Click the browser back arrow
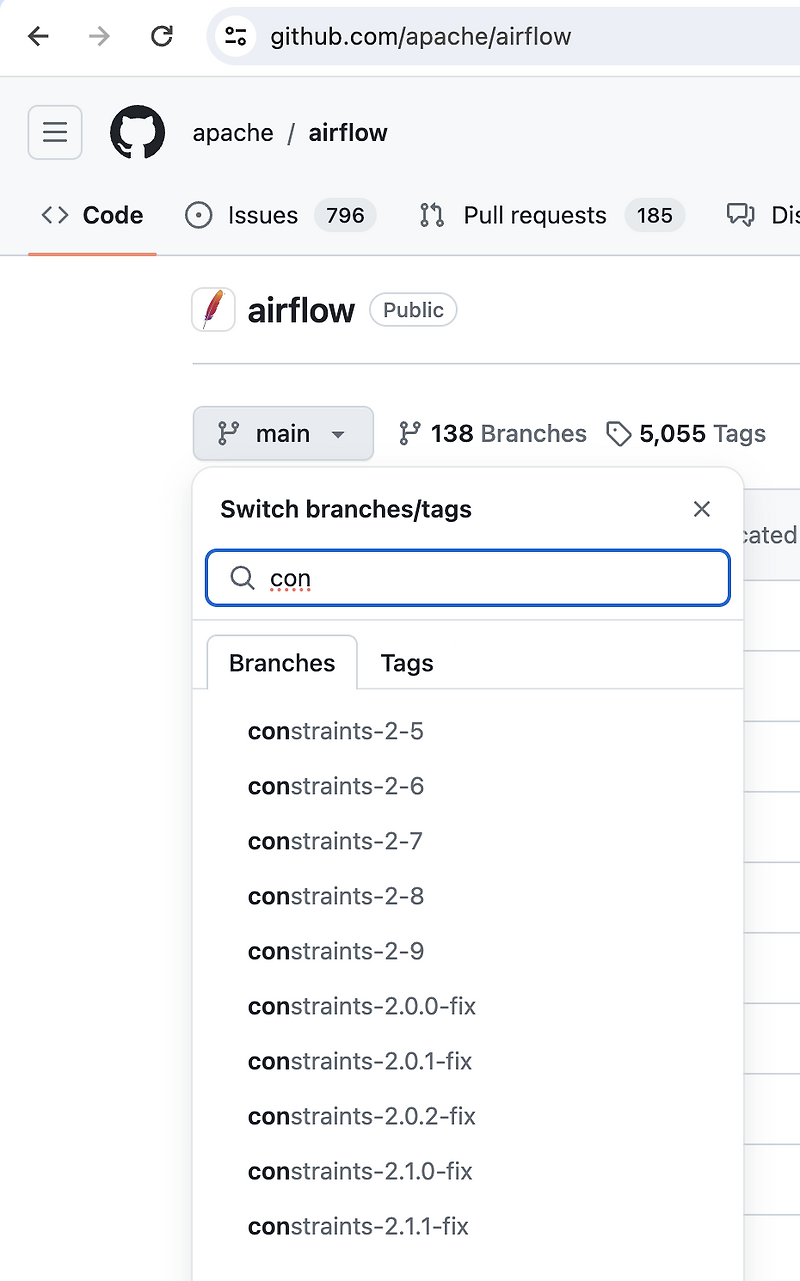Viewport: 800px width, 1281px height. (x=38, y=37)
